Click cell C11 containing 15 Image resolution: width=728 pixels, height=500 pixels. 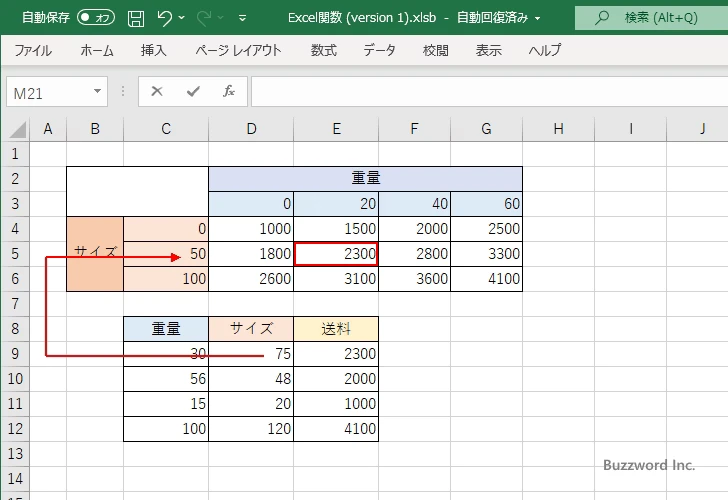point(166,404)
